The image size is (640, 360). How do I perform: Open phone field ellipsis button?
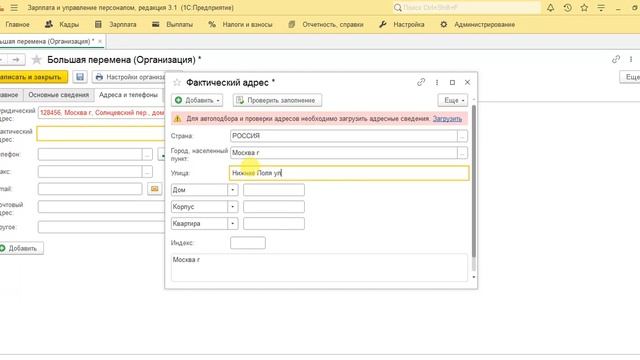tap(147, 154)
